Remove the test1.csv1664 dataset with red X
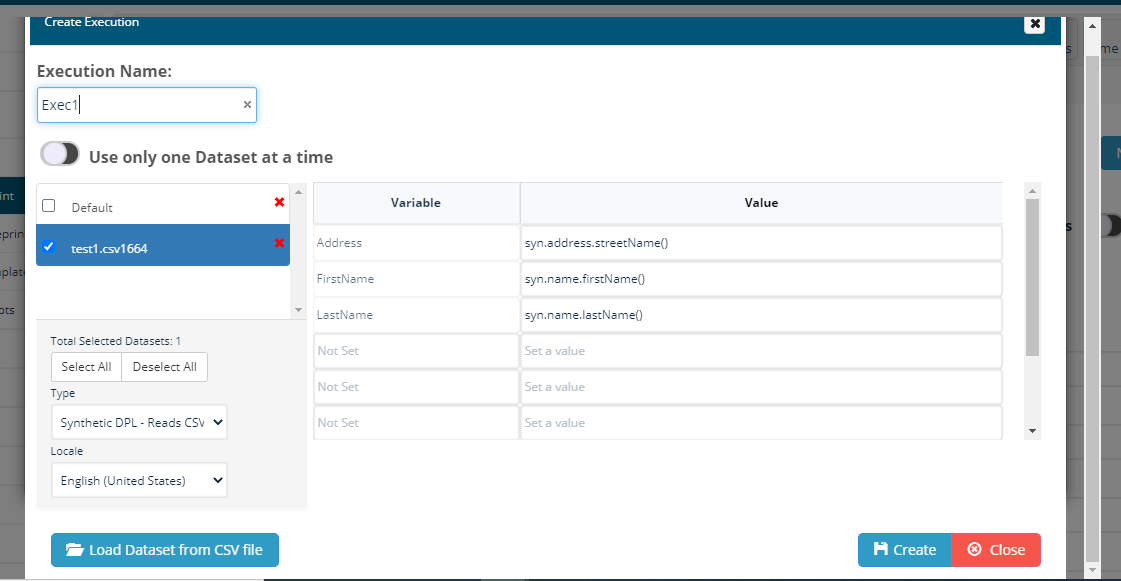This screenshot has height=581, width=1121. pyautogui.click(x=279, y=243)
